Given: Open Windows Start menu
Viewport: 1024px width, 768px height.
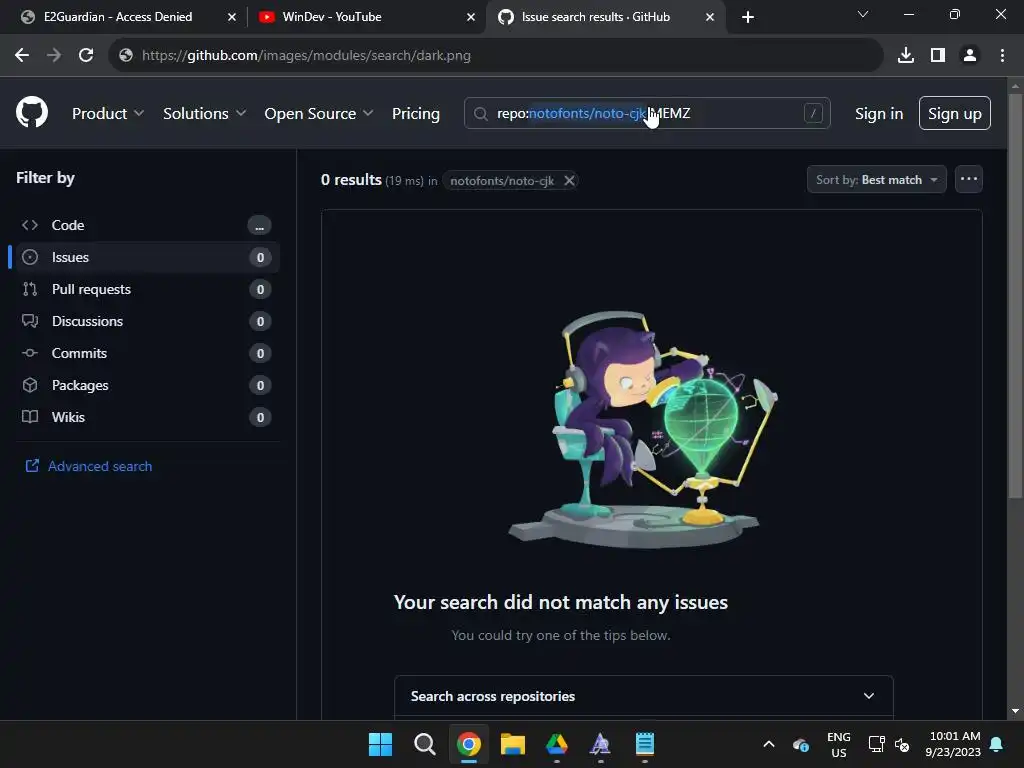Looking at the screenshot, I should (380, 744).
